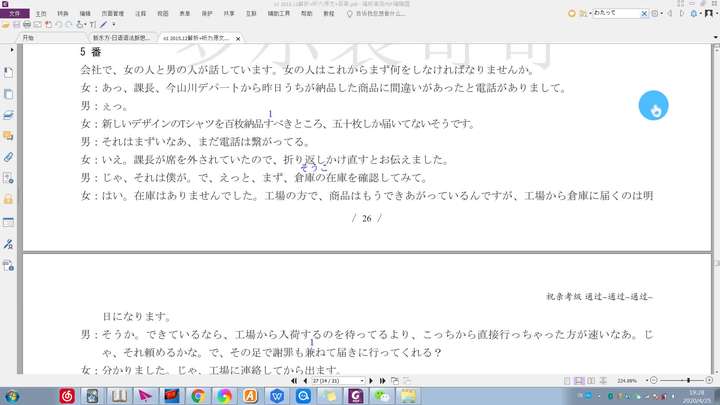The height and width of the screenshot is (405, 720).
Task: Jump to the last page with double-right arrow
Action: [382, 381]
